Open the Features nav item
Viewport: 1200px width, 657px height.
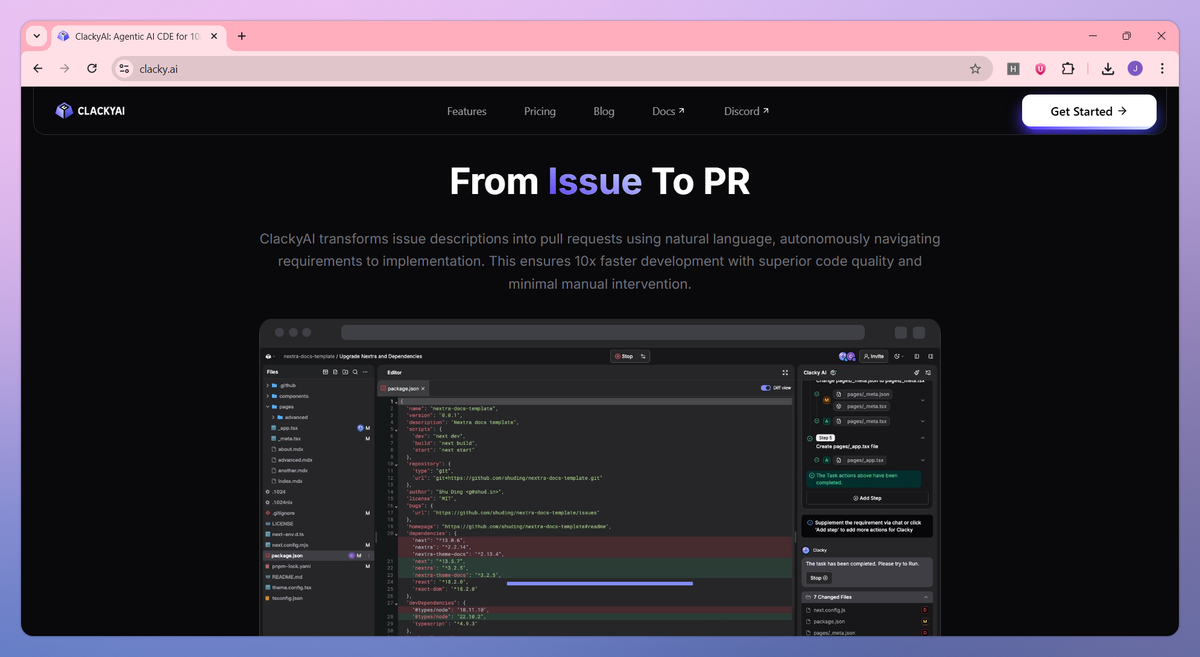tap(467, 111)
